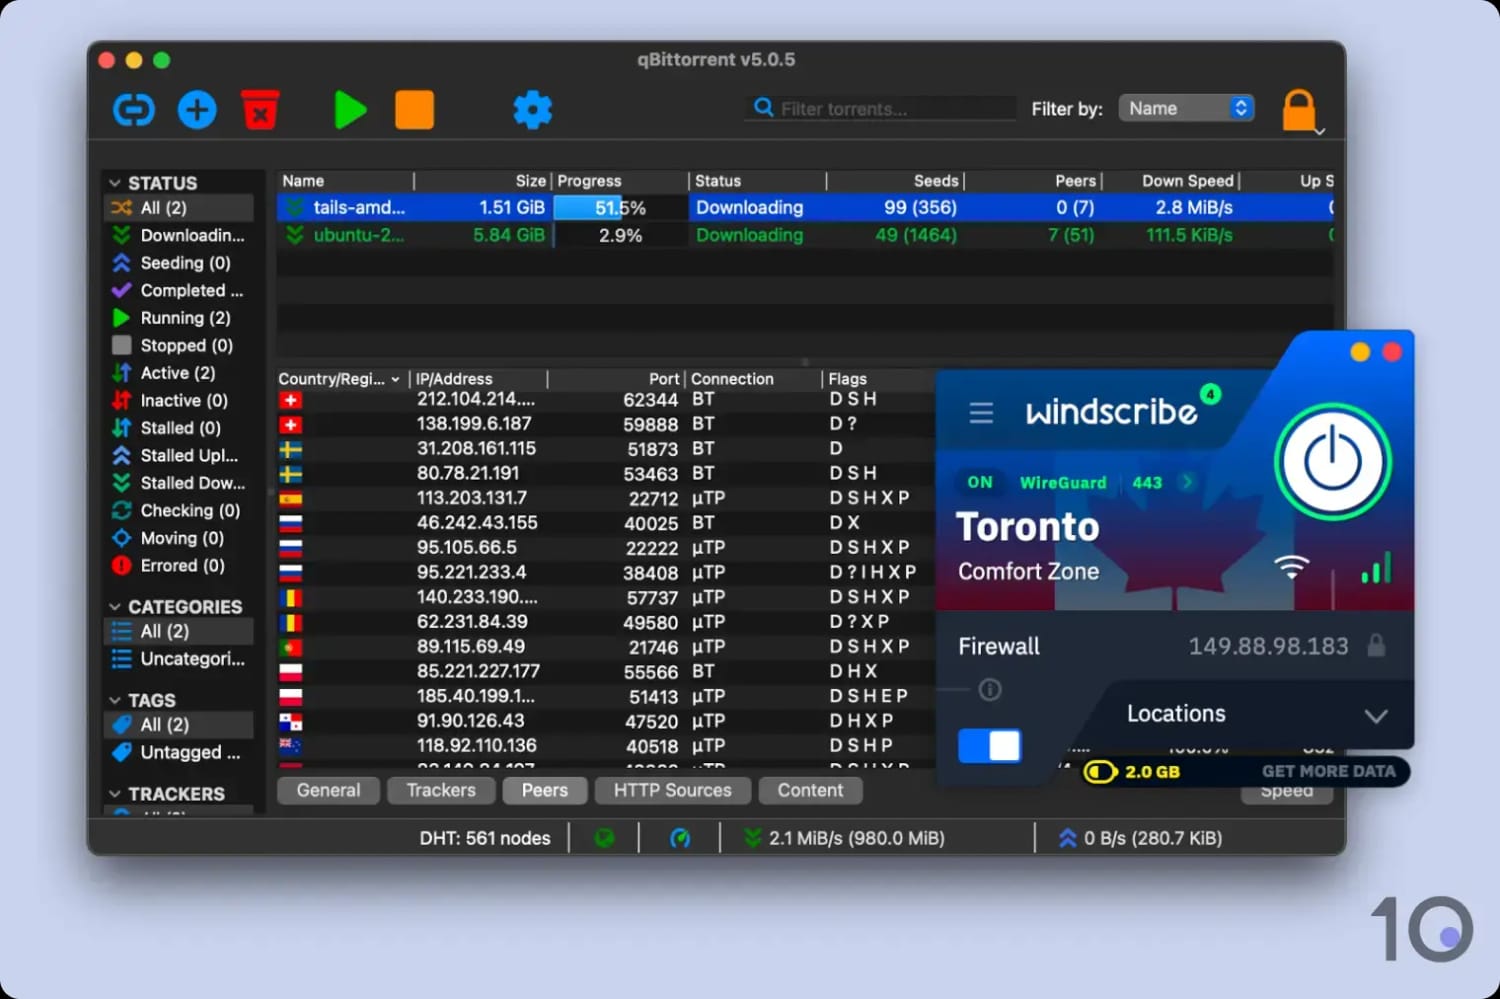Click into the Filter torrents search field
The height and width of the screenshot is (999, 1500).
tap(880, 108)
